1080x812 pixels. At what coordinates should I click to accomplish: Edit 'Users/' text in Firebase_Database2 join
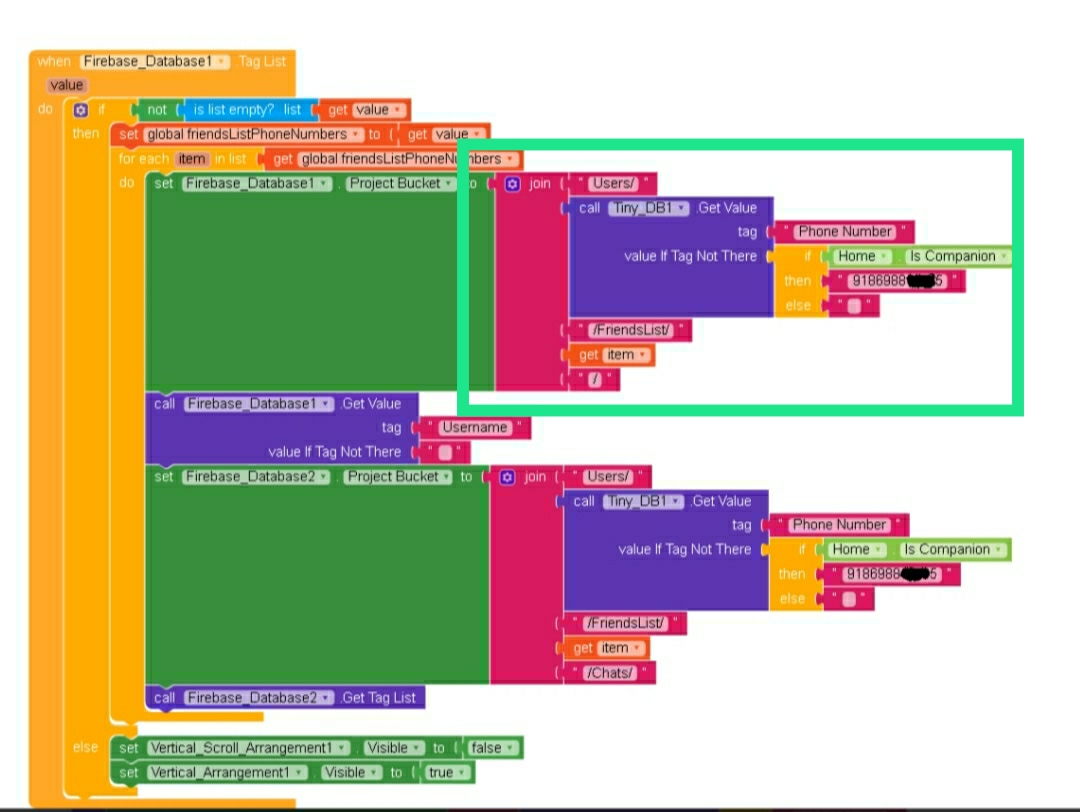608,477
